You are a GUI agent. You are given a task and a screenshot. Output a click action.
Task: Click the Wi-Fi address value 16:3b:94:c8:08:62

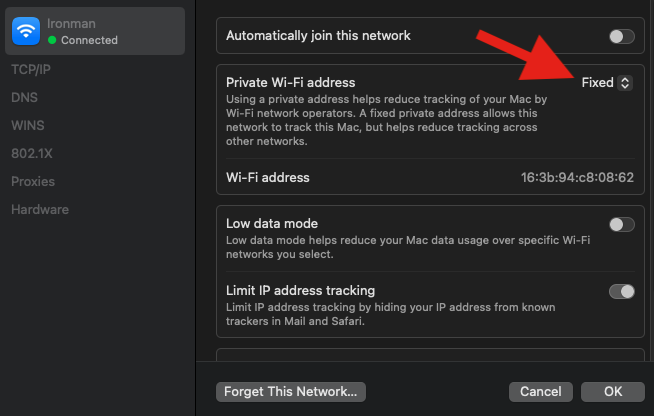577,178
